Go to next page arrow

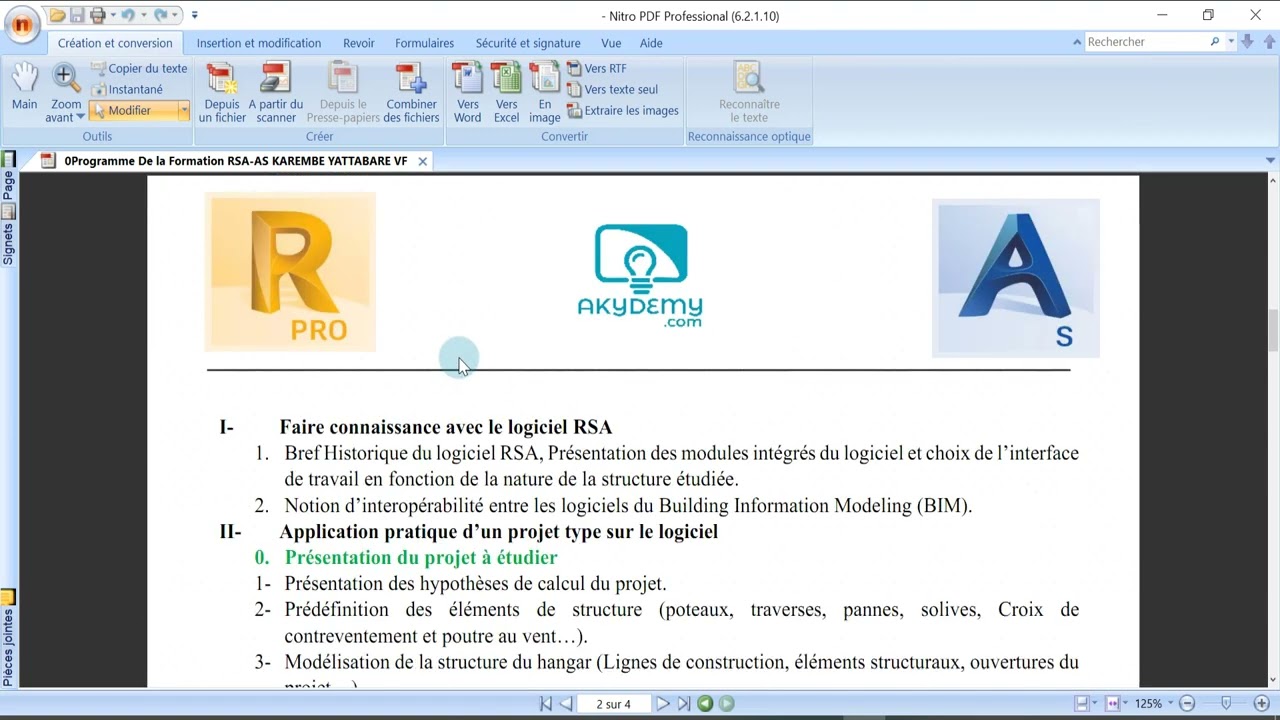pyautogui.click(x=663, y=704)
